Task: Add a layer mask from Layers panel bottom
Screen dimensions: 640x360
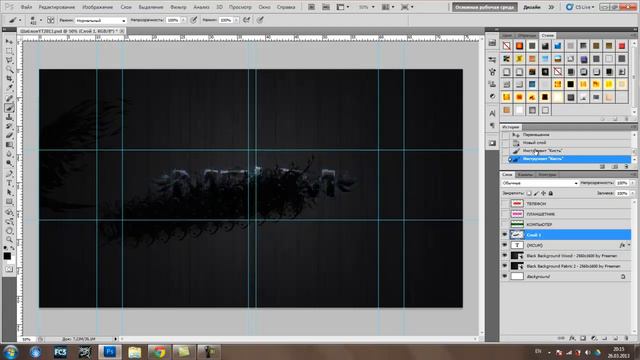Action: 583,338
